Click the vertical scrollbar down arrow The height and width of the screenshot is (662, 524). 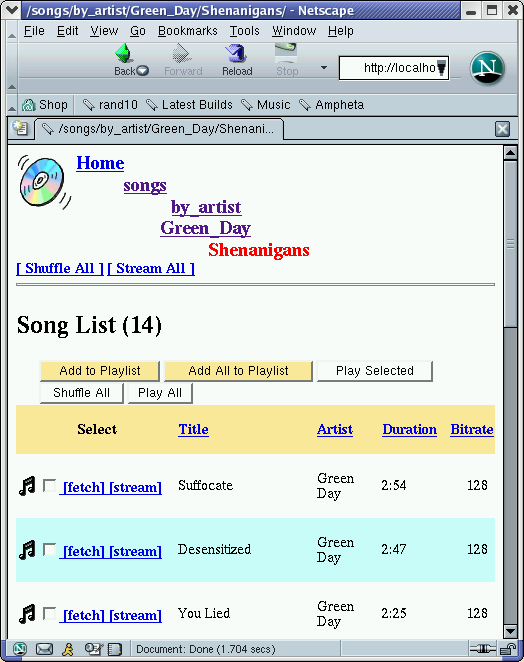(x=510, y=632)
